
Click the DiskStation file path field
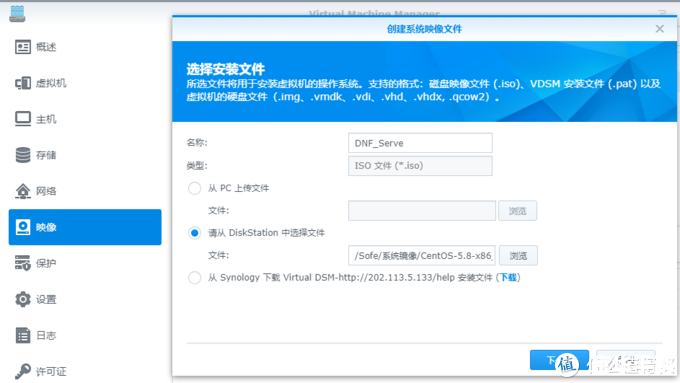[422, 255]
